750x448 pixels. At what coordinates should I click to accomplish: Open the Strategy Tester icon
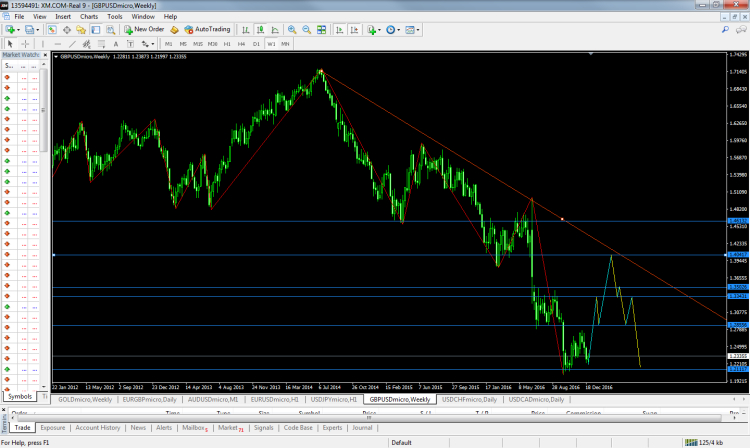[110, 30]
